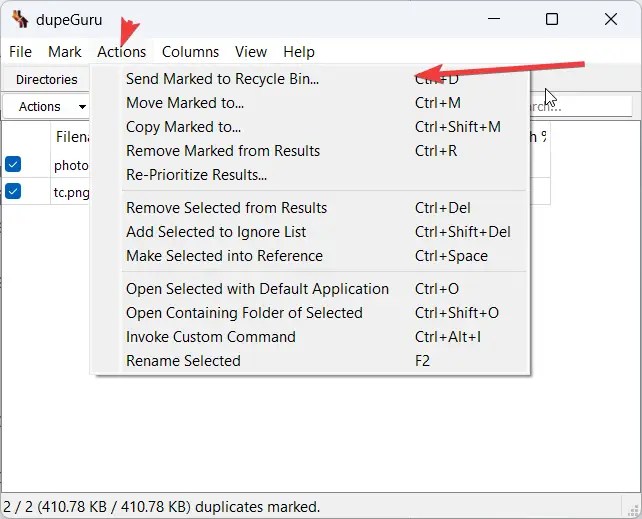Expand the Actions dropdown button
The image size is (642, 519).
pyautogui.click(x=47, y=107)
